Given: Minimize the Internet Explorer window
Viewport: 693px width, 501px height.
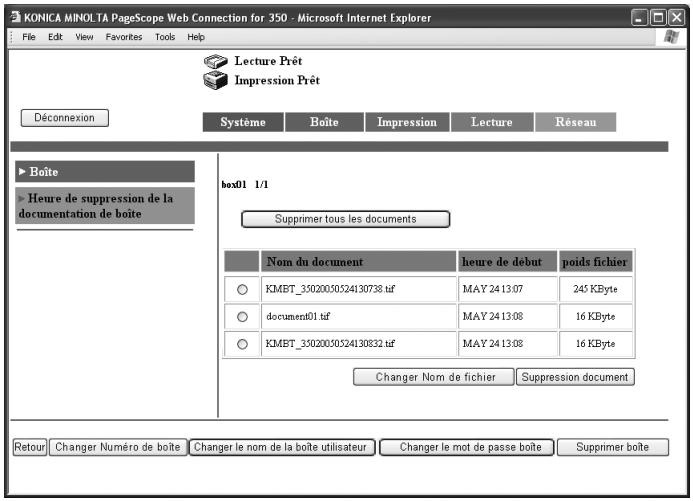Looking at the screenshot, I should pyautogui.click(x=639, y=18).
